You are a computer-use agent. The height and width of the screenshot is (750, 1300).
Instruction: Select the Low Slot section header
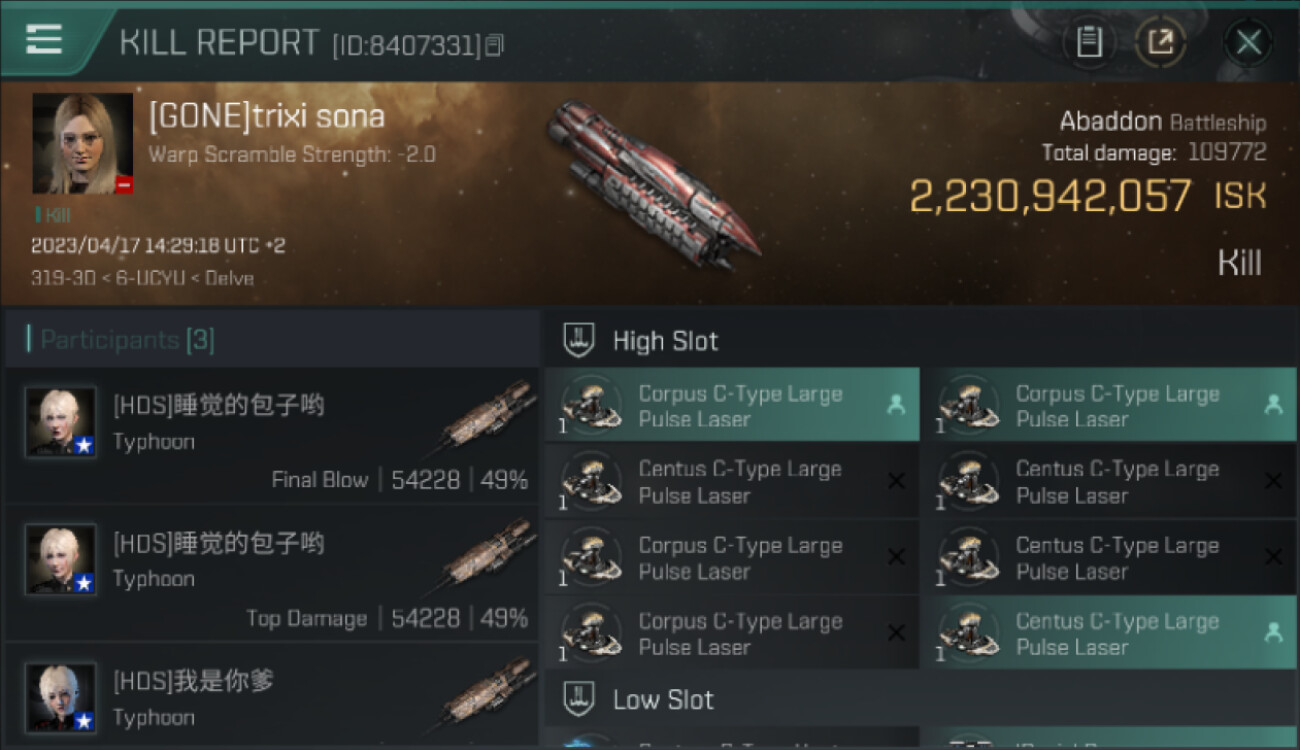point(663,700)
